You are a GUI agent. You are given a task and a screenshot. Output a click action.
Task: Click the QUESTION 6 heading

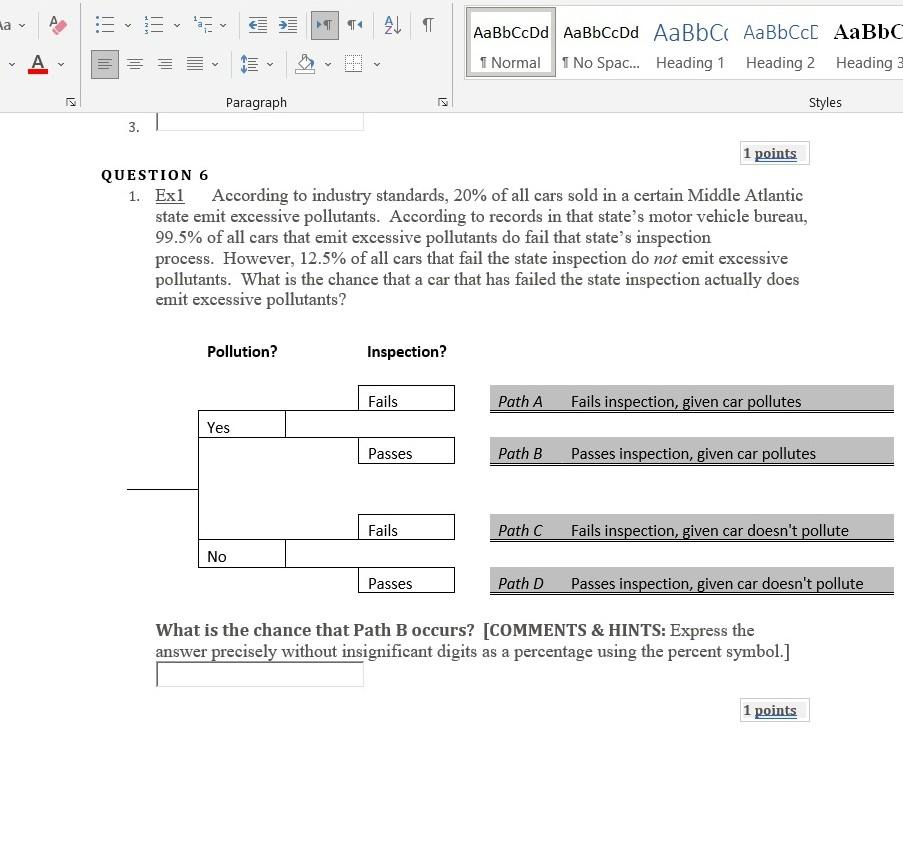pos(155,175)
